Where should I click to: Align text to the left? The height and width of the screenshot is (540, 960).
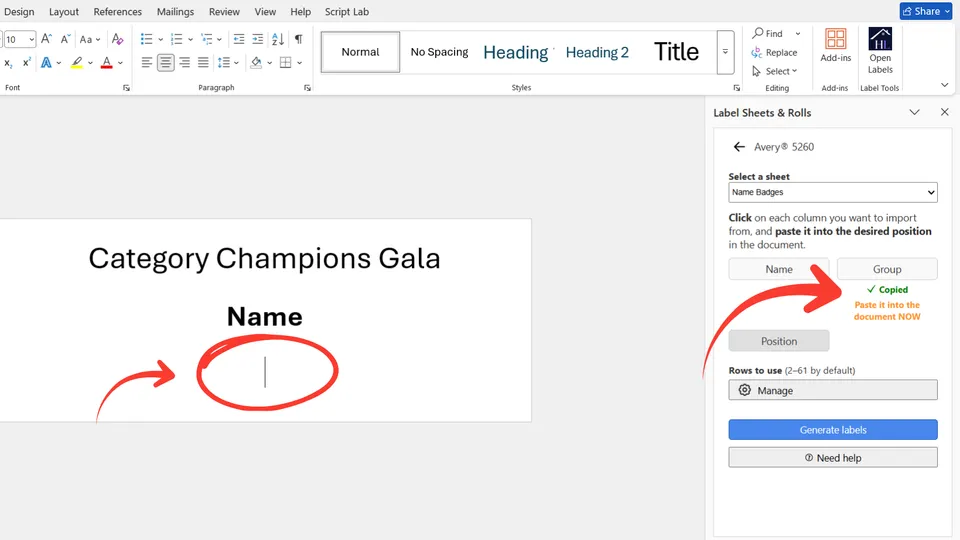[146, 62]
